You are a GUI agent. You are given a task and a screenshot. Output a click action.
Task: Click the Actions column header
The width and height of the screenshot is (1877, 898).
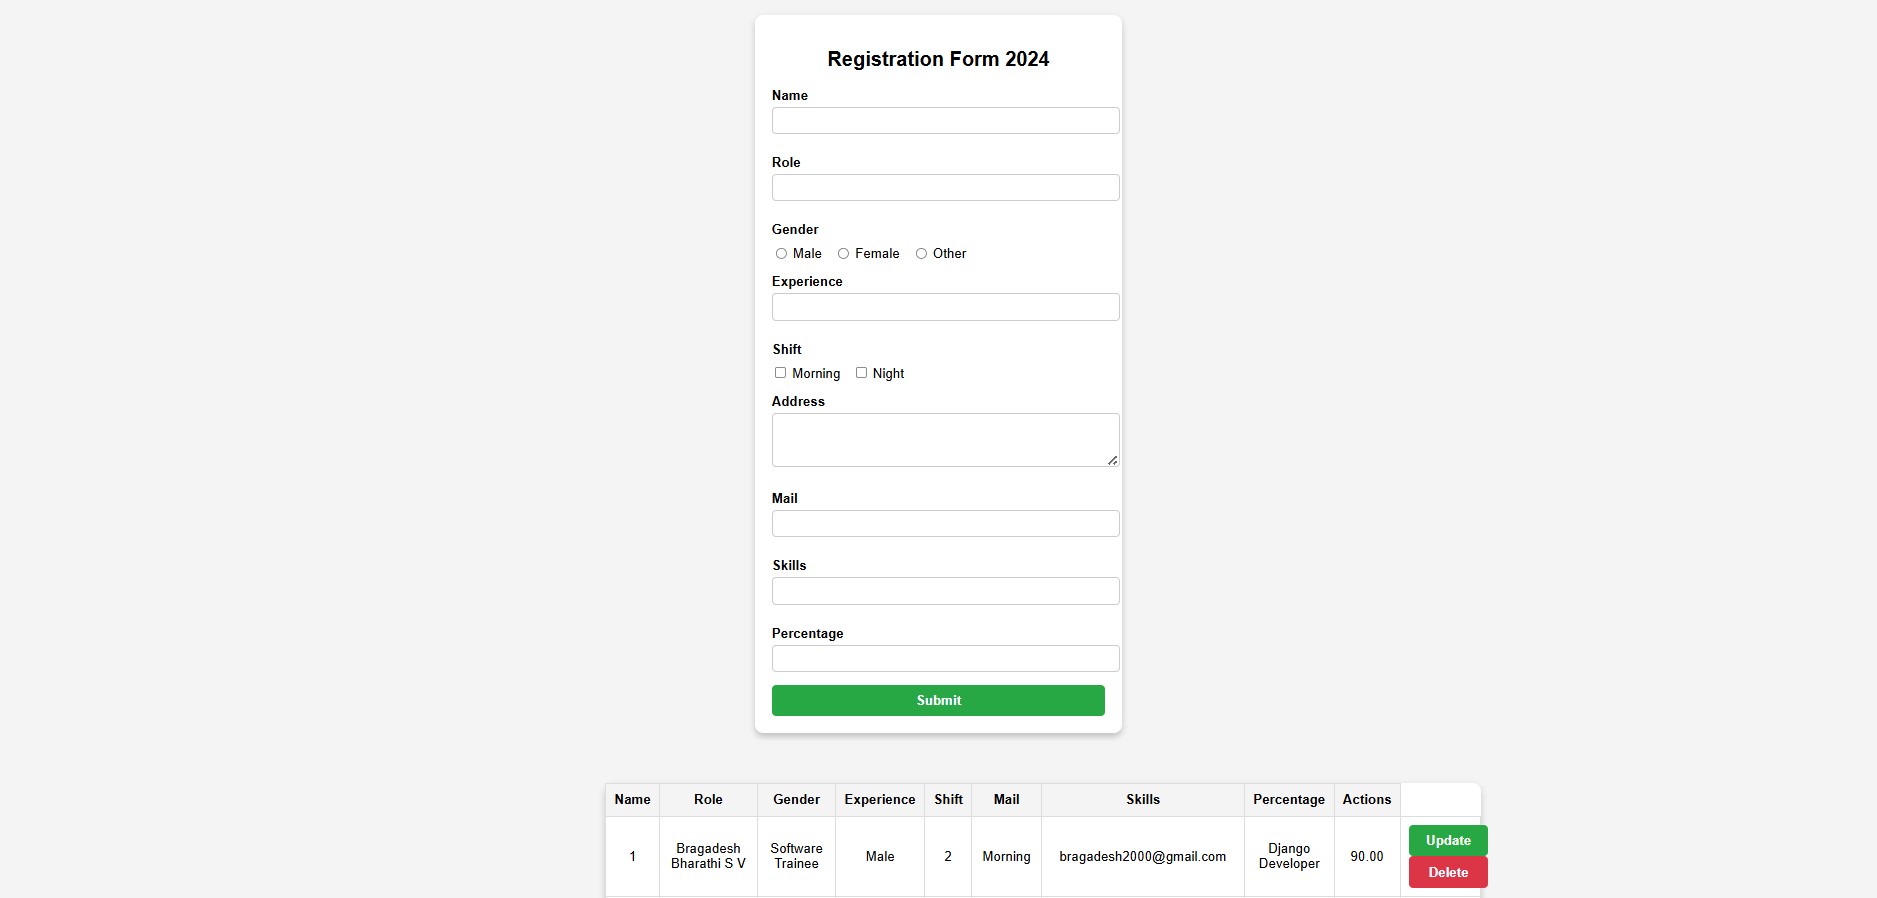click(x=1366, y=800)
